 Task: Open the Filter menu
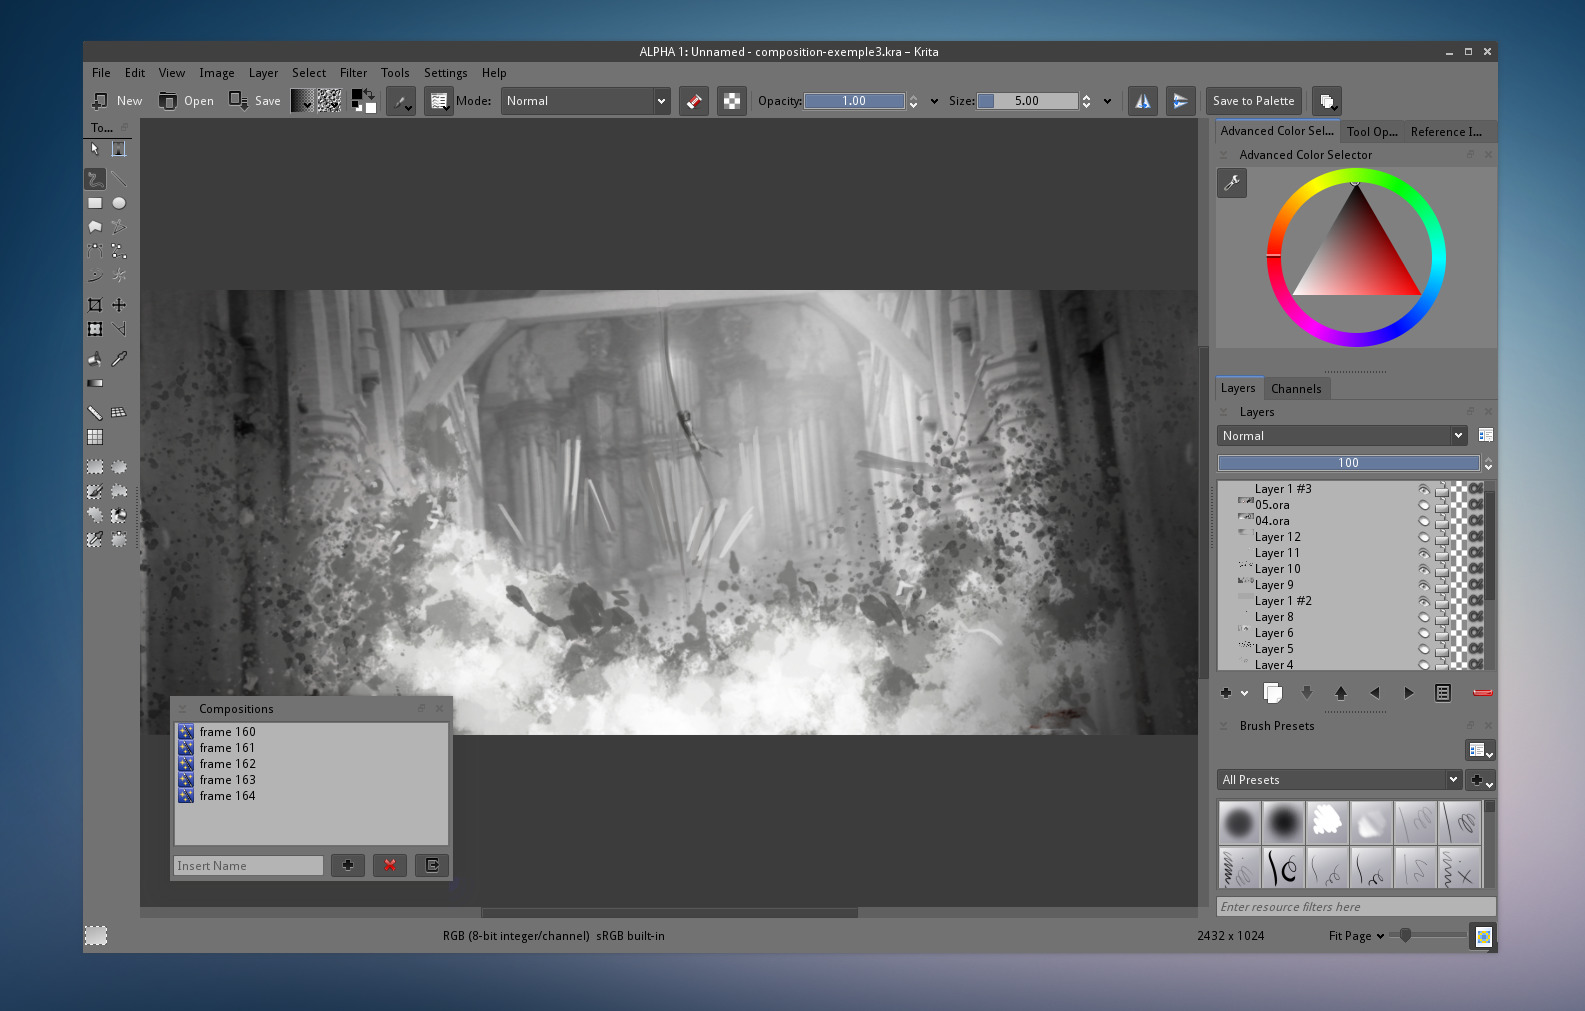click(353, 73)
